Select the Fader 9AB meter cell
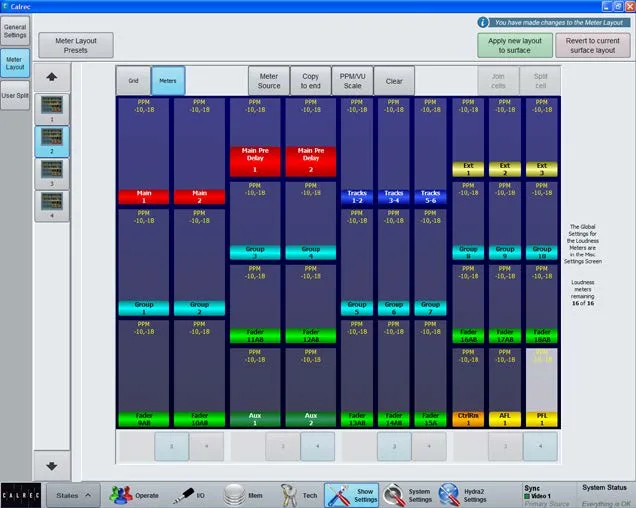The height and width of the screenshot is (508, 636). tap(144, 374)
